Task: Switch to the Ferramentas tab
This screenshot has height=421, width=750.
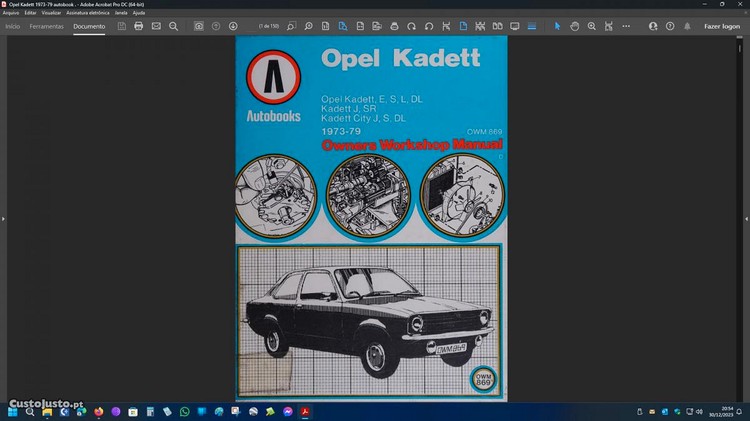Action: click(47, 26)
